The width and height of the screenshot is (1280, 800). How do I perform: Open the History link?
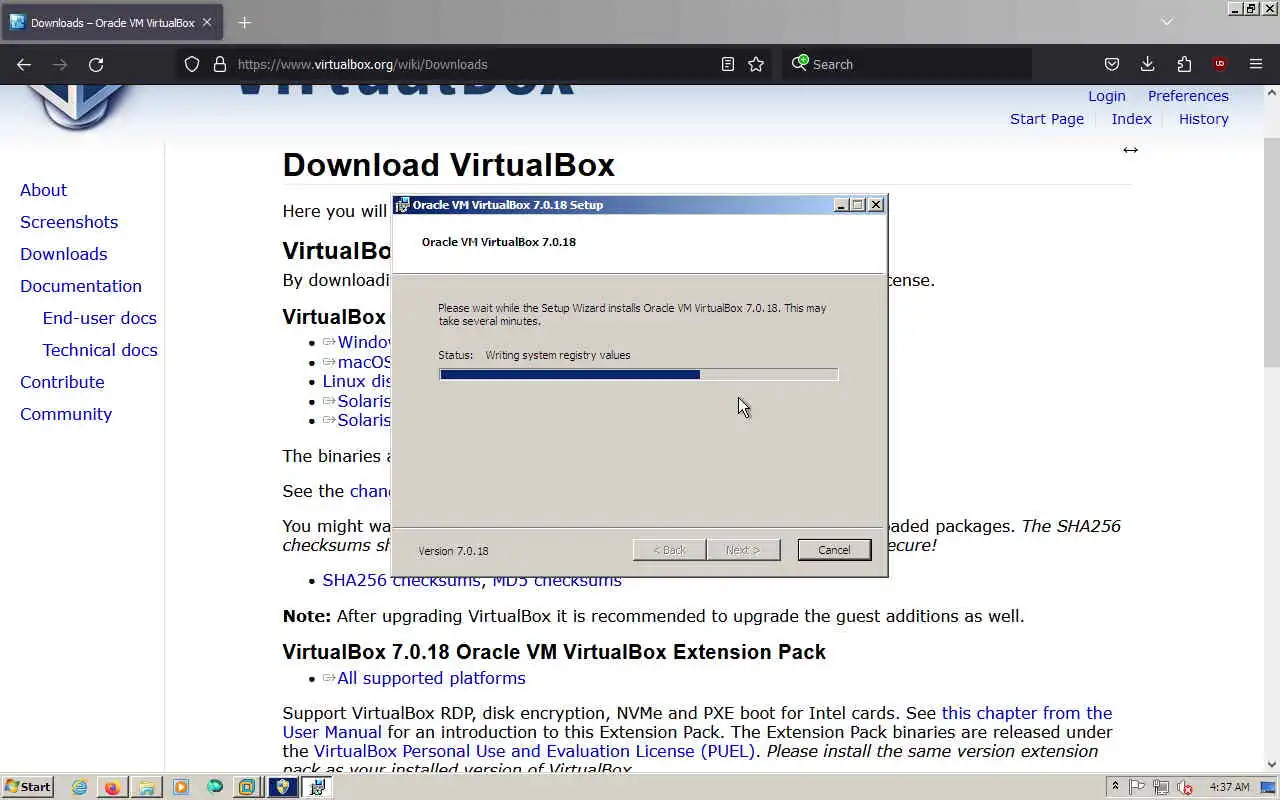[x=1203, y=119]
